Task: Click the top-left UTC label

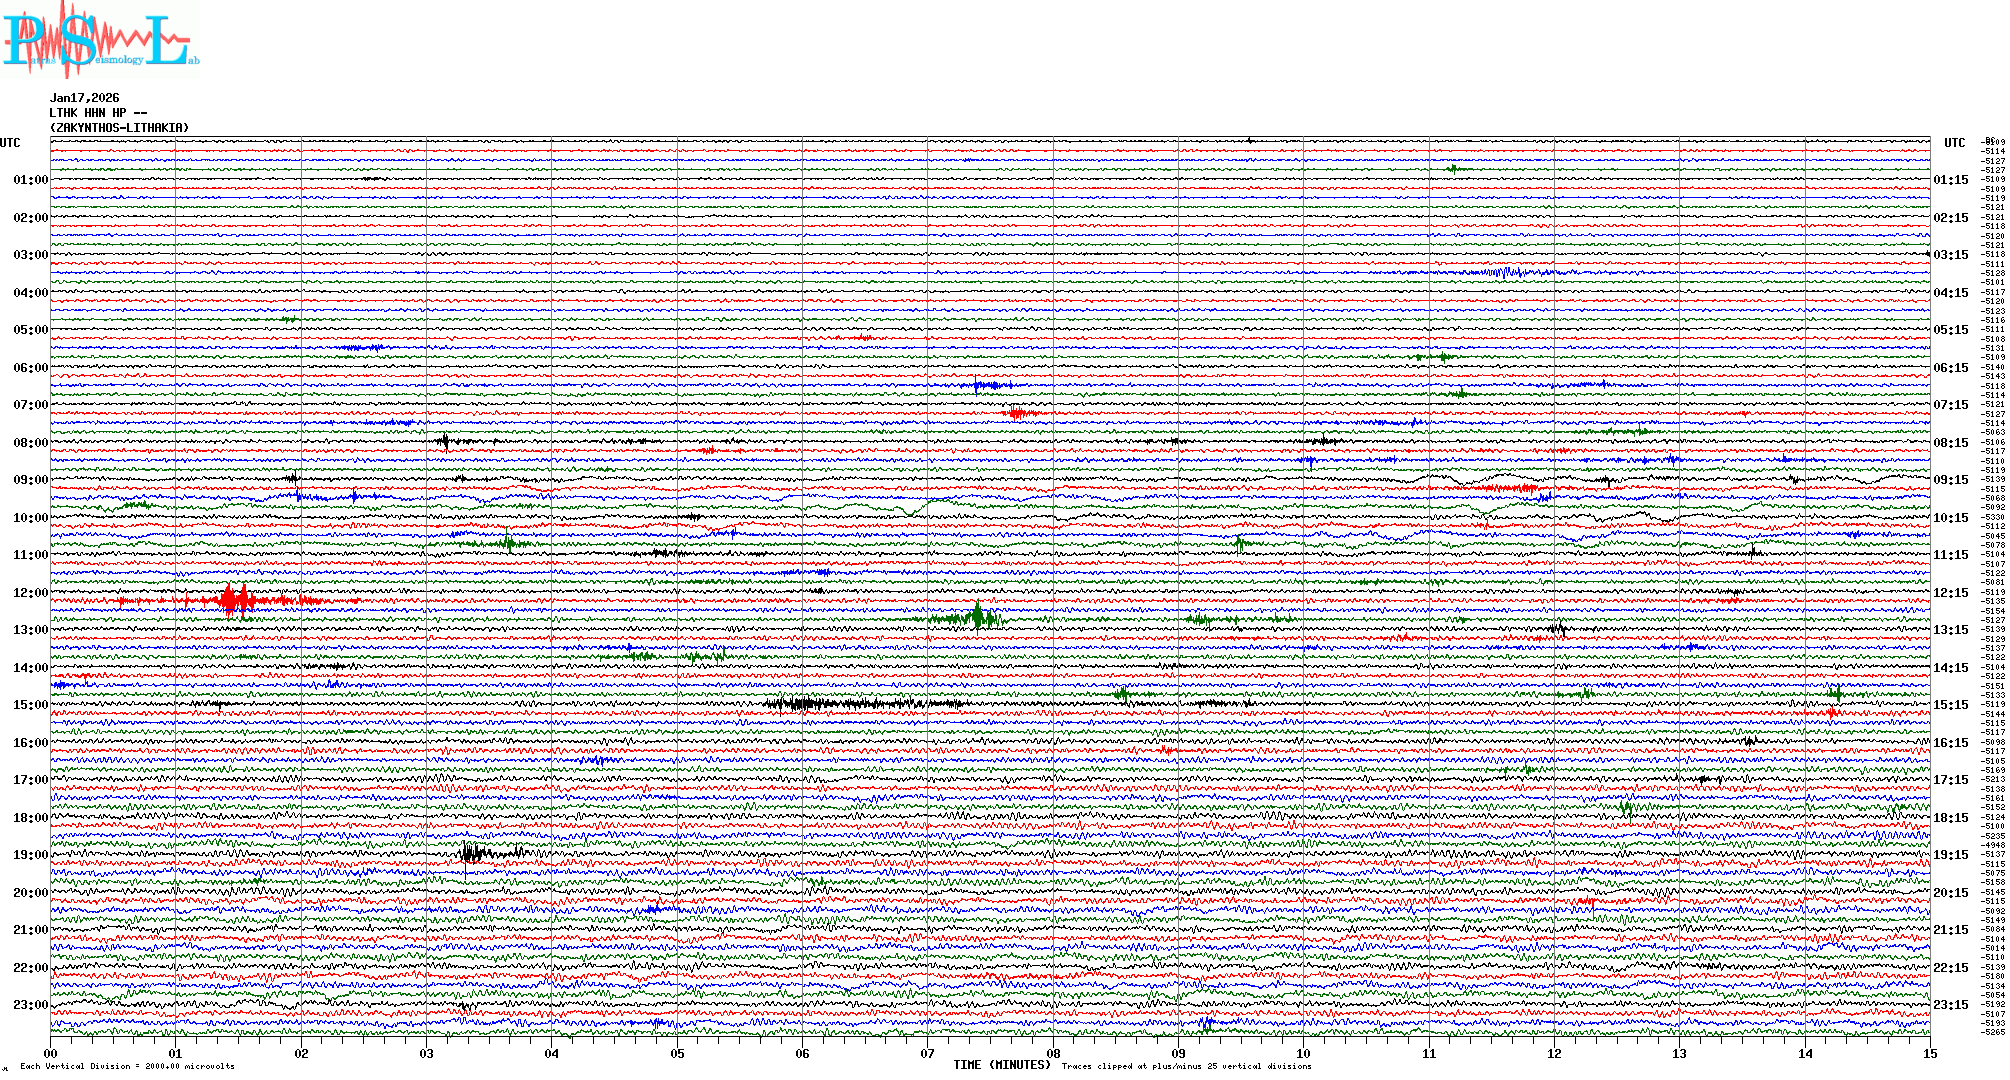Action: pos(10,143)
